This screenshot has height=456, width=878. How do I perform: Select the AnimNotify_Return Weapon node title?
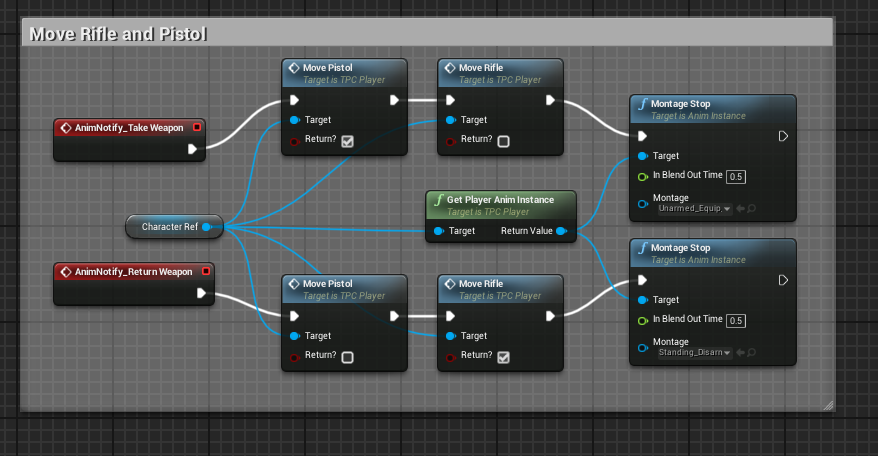(134, 272)
